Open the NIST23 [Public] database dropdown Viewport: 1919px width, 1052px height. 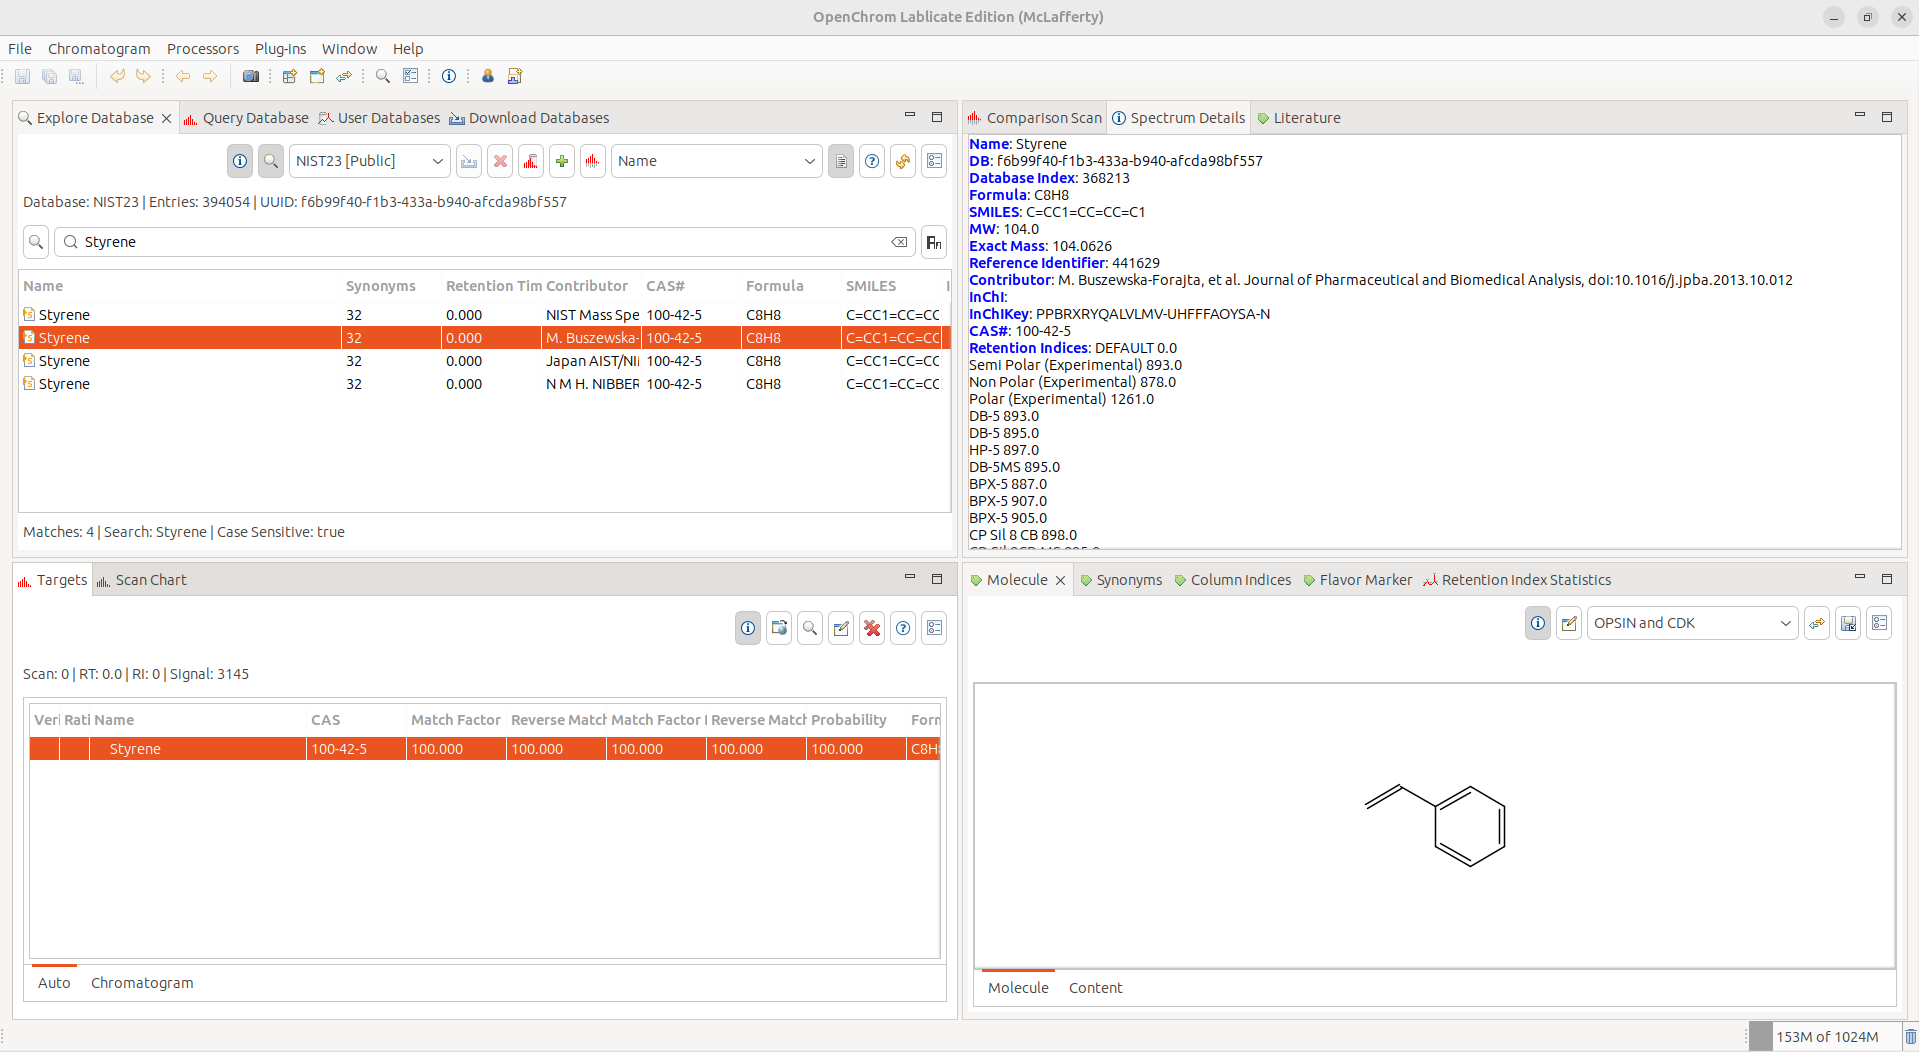pyautogui.click(x=369, y=161)
